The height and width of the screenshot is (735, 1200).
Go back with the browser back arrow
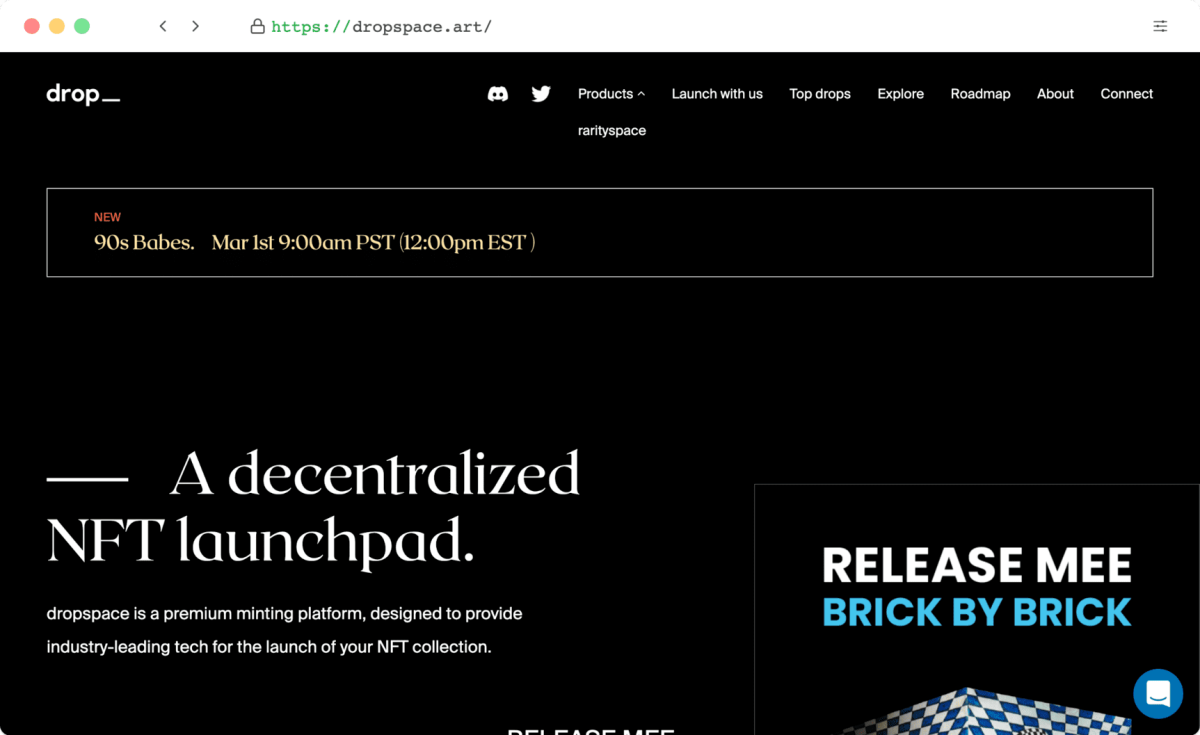coord(163,26)
